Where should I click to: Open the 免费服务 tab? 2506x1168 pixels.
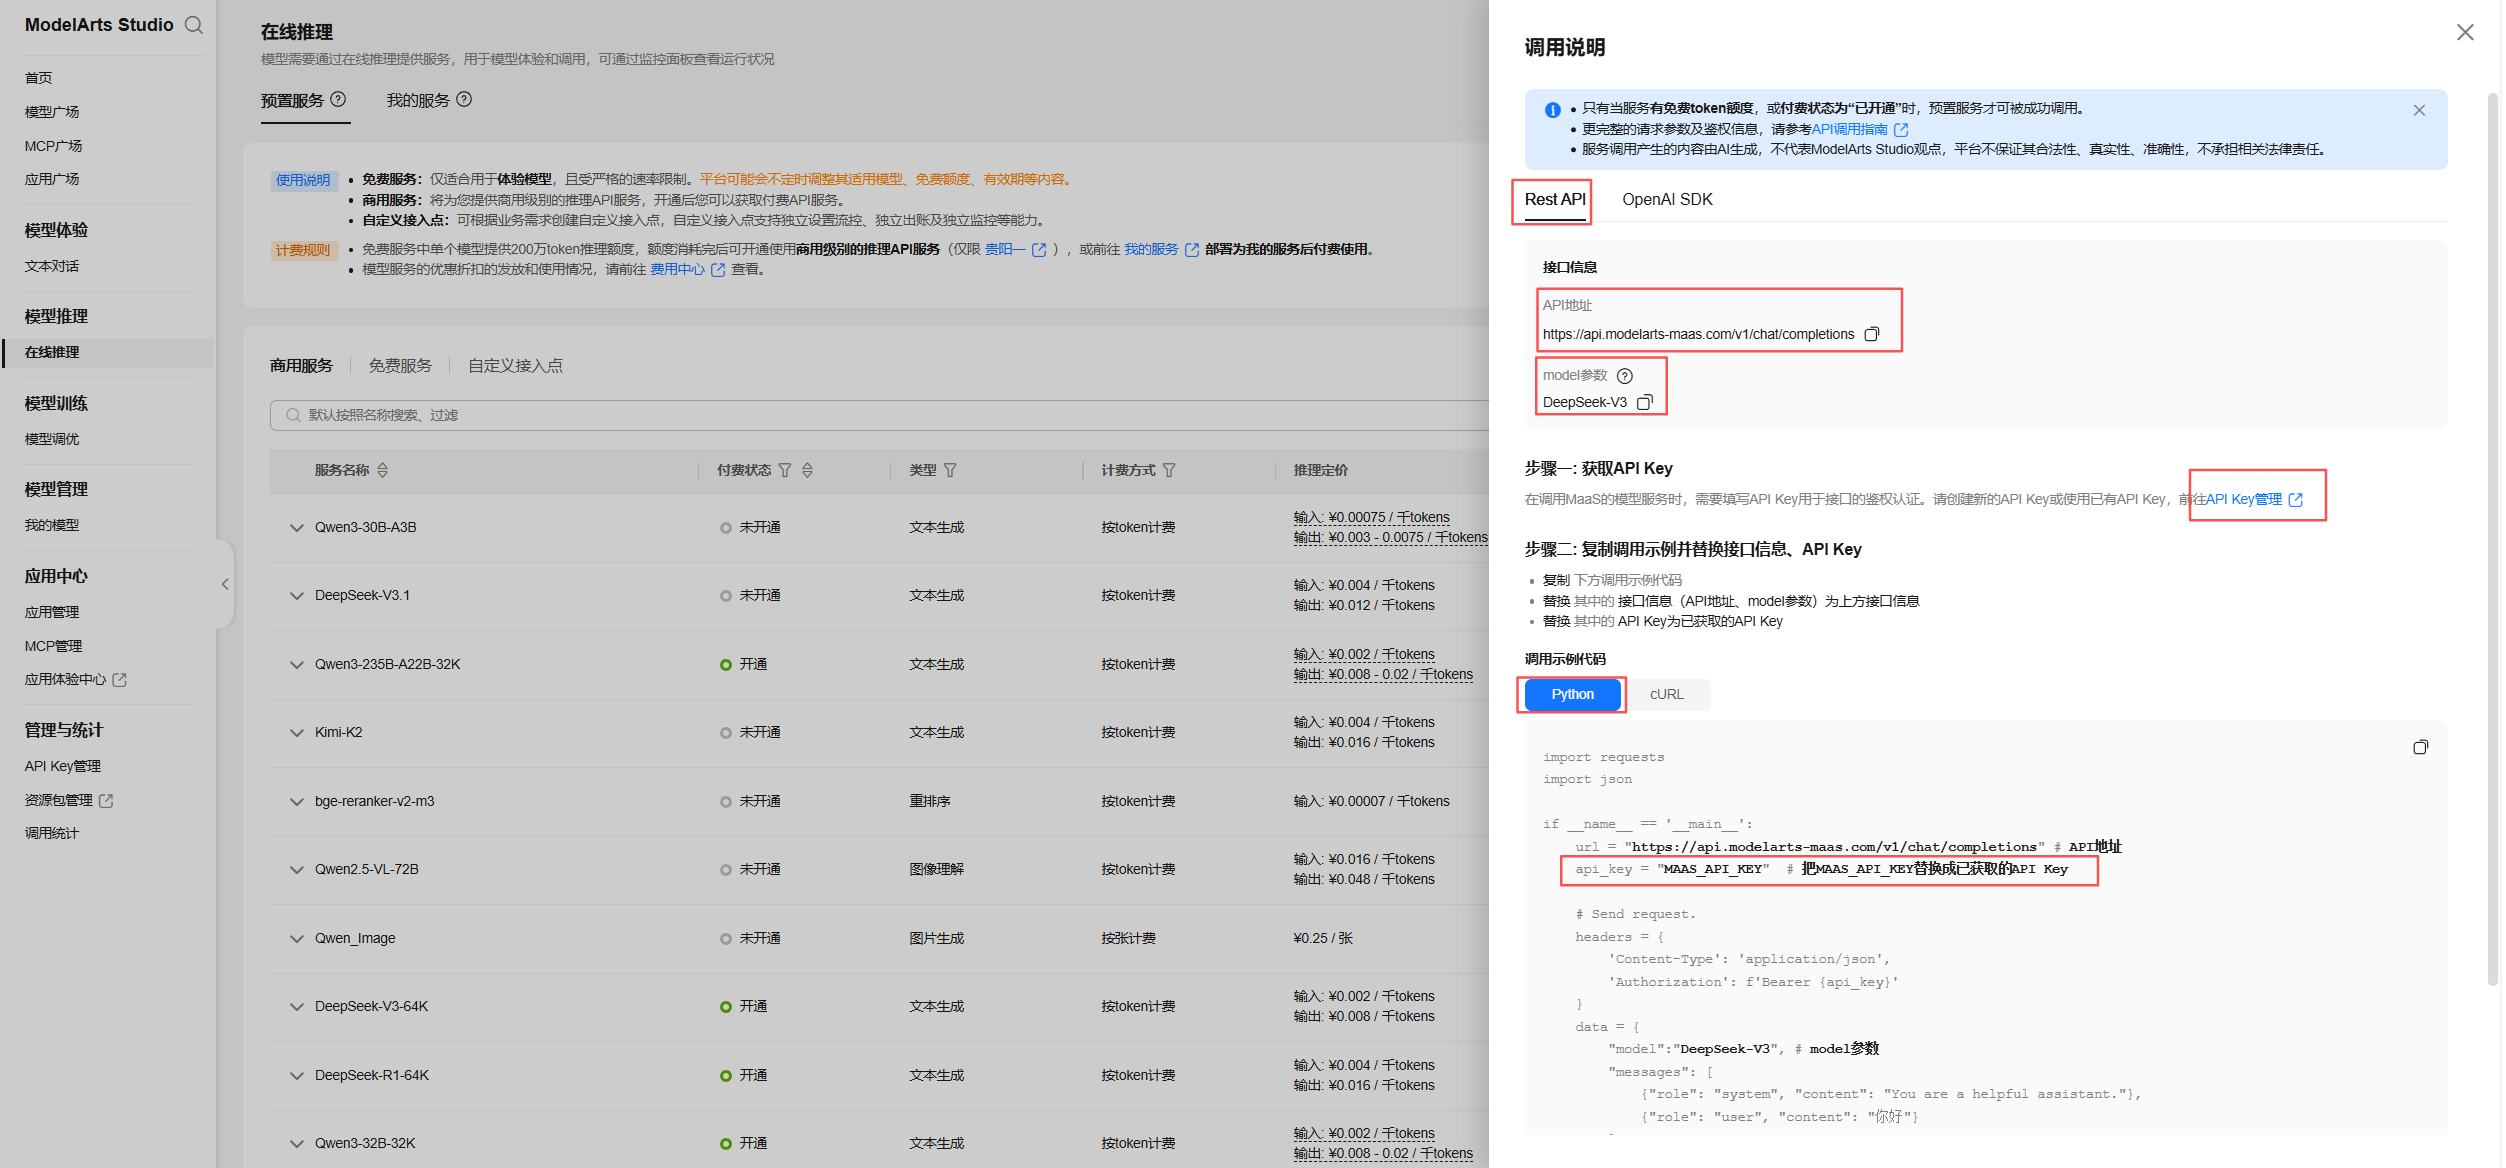tap(400, 366)
